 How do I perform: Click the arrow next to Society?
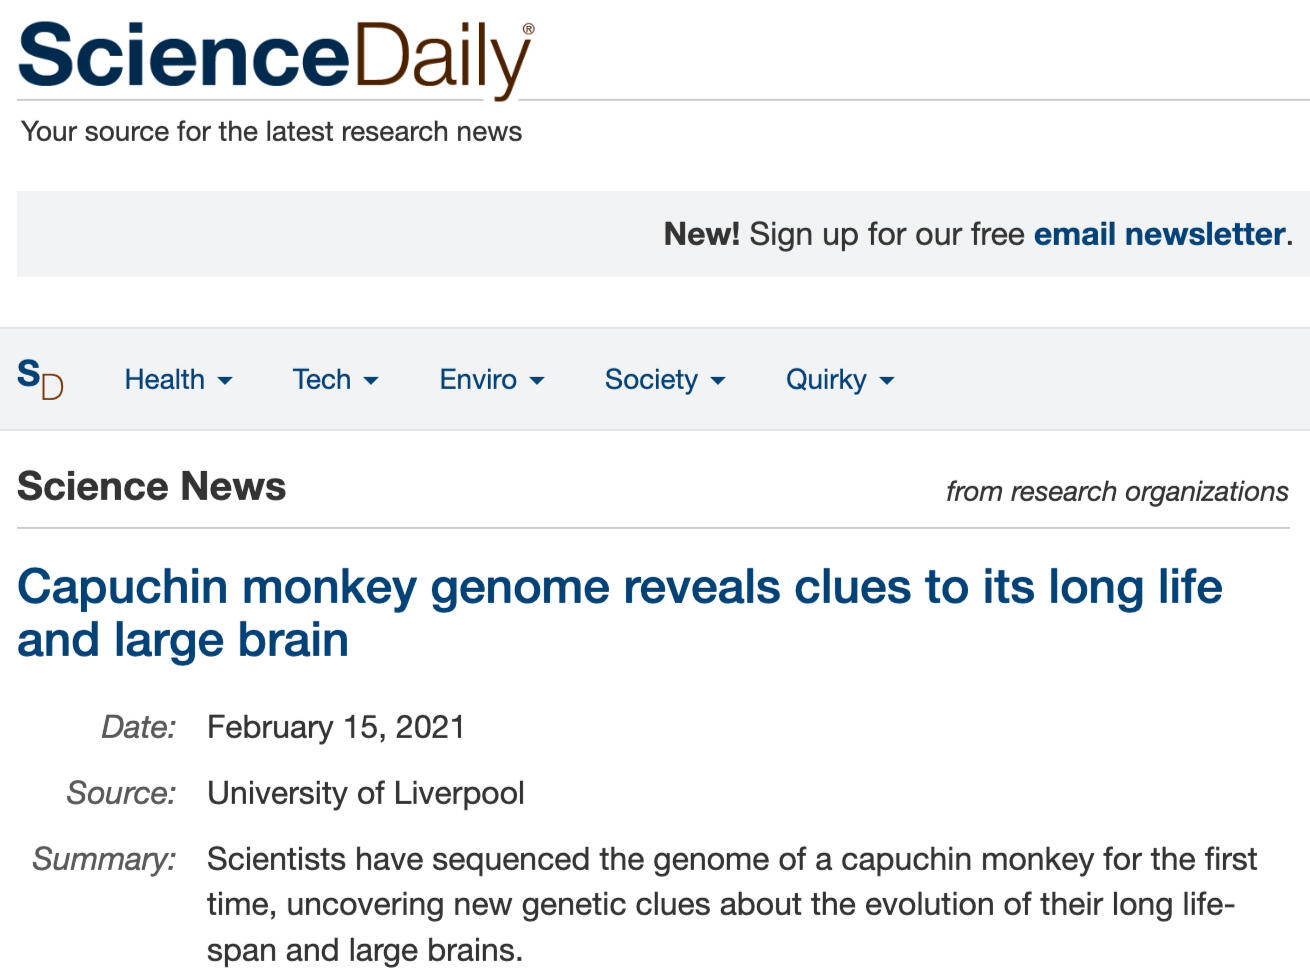(718, 381)
